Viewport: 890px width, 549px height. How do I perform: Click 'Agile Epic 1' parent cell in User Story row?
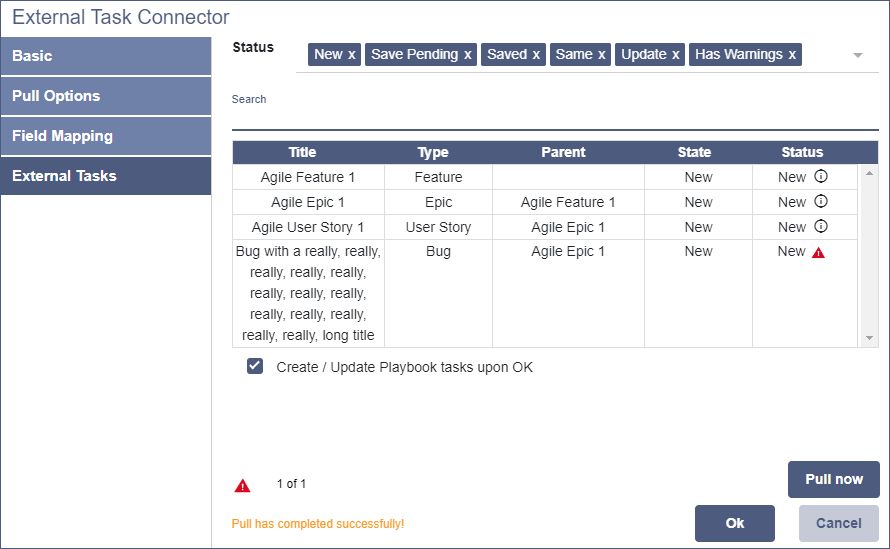568,227
